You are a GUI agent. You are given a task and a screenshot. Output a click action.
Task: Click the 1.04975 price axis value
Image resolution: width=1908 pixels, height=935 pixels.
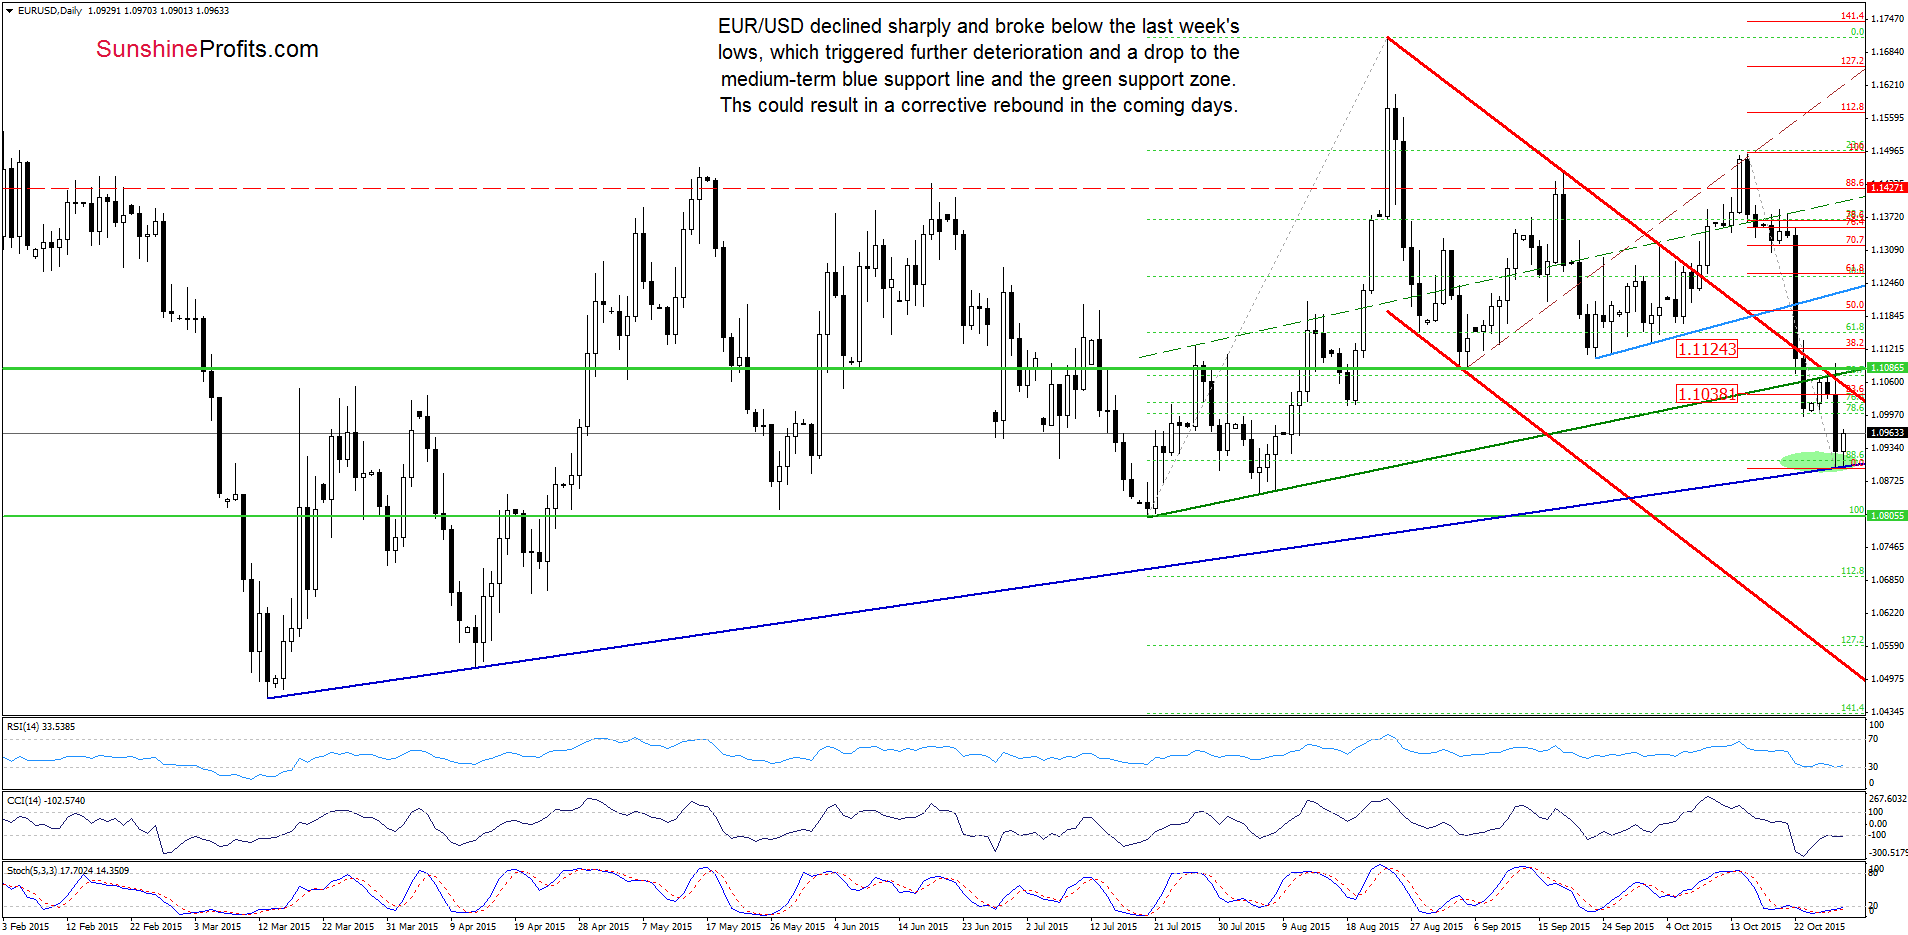(x=1888, y=679)
